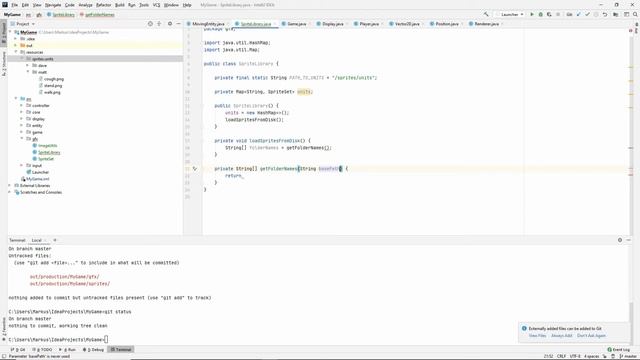Click the Git commit checkmark icon

tap(587, 14)
